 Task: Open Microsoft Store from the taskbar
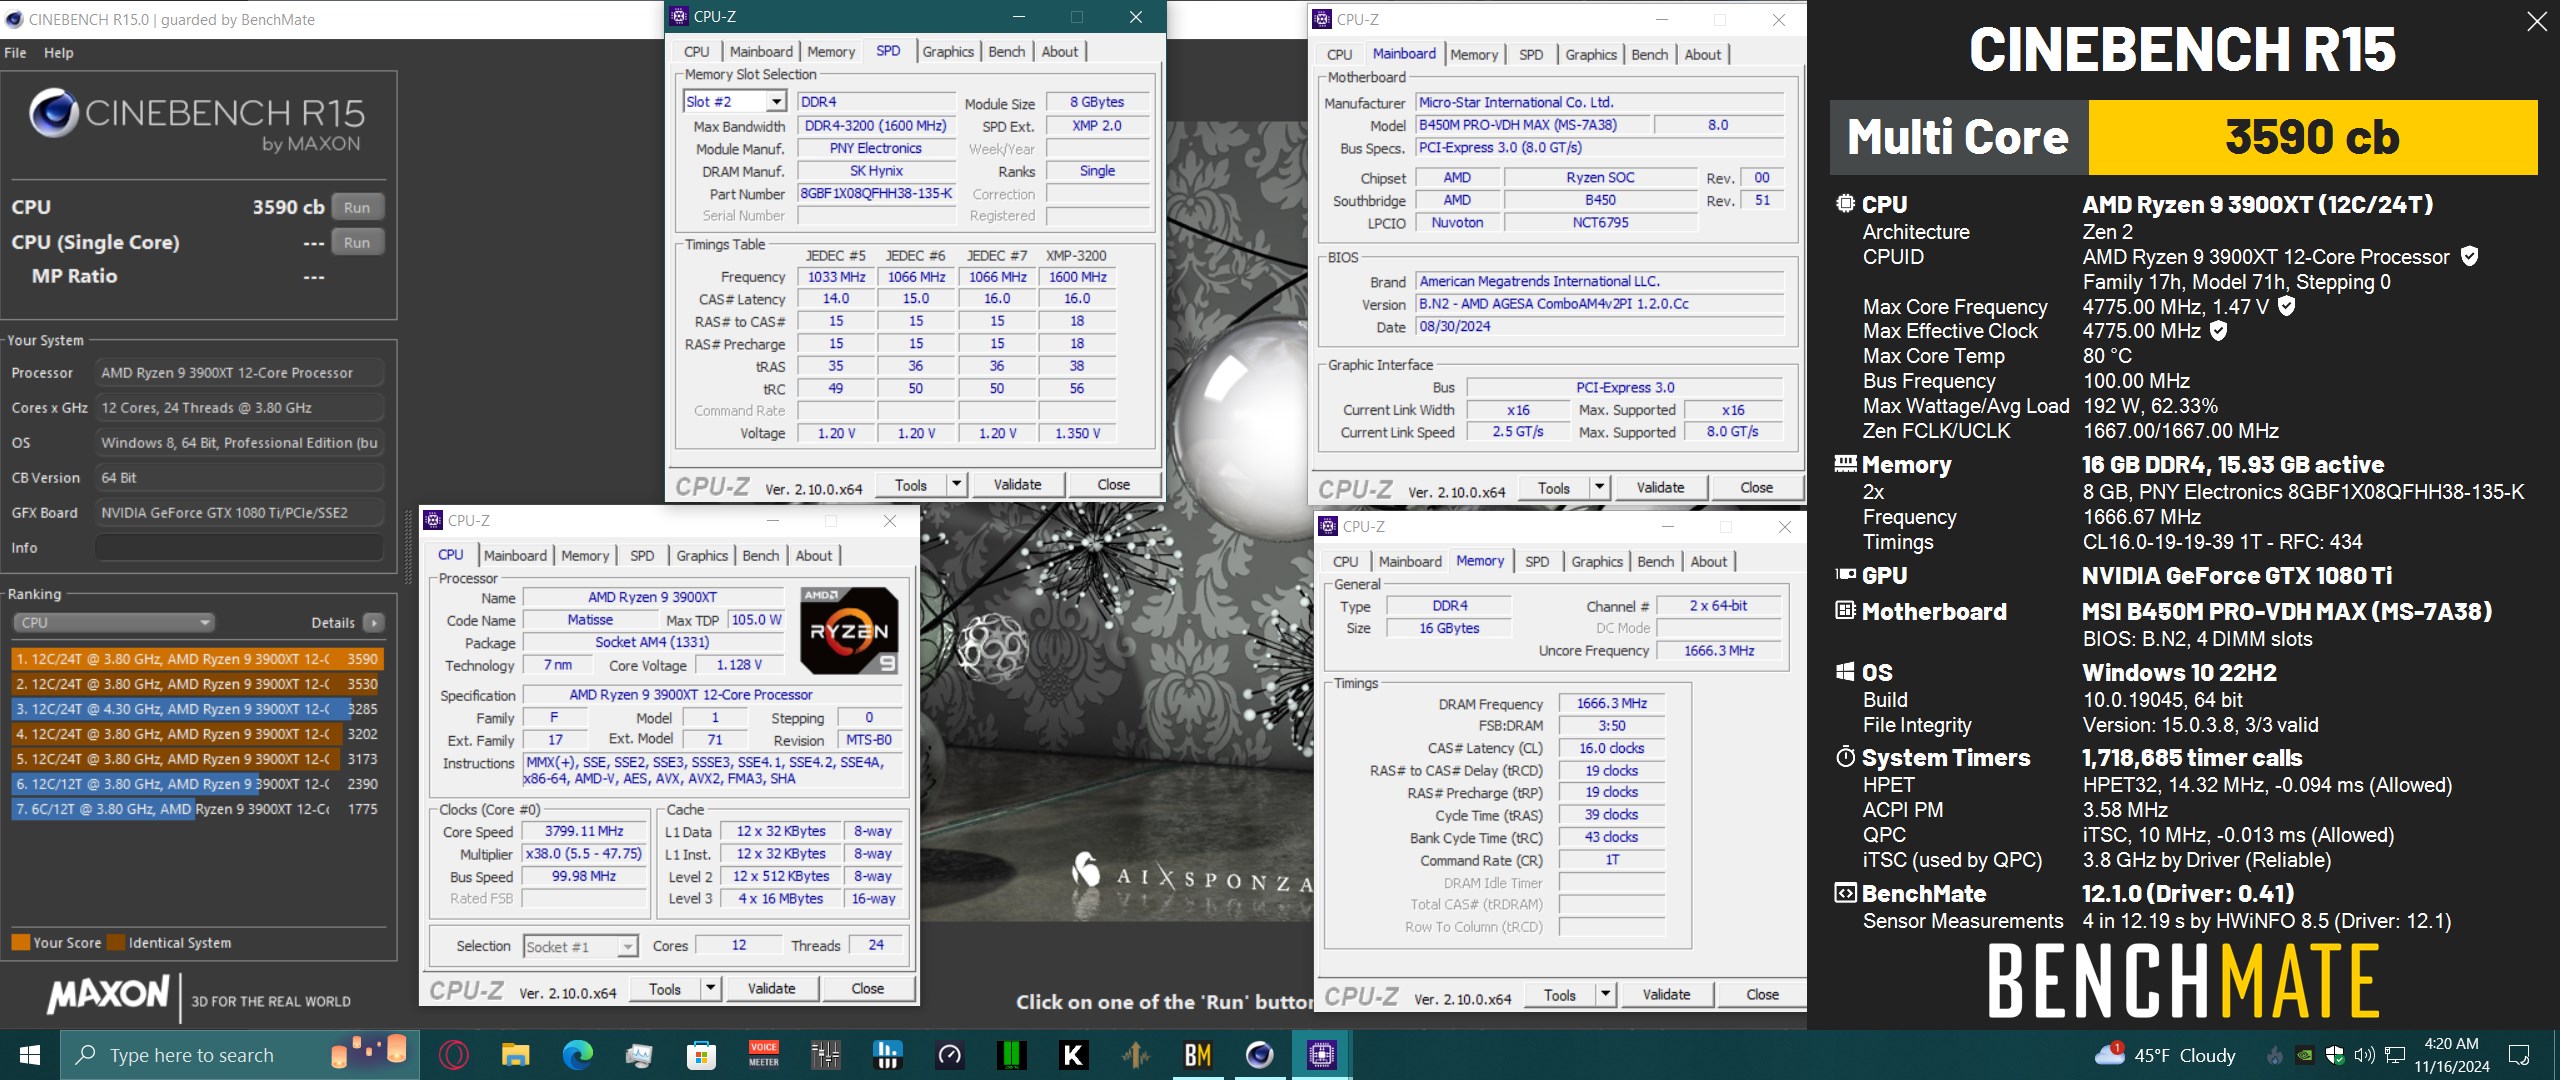pos(701,1055)
